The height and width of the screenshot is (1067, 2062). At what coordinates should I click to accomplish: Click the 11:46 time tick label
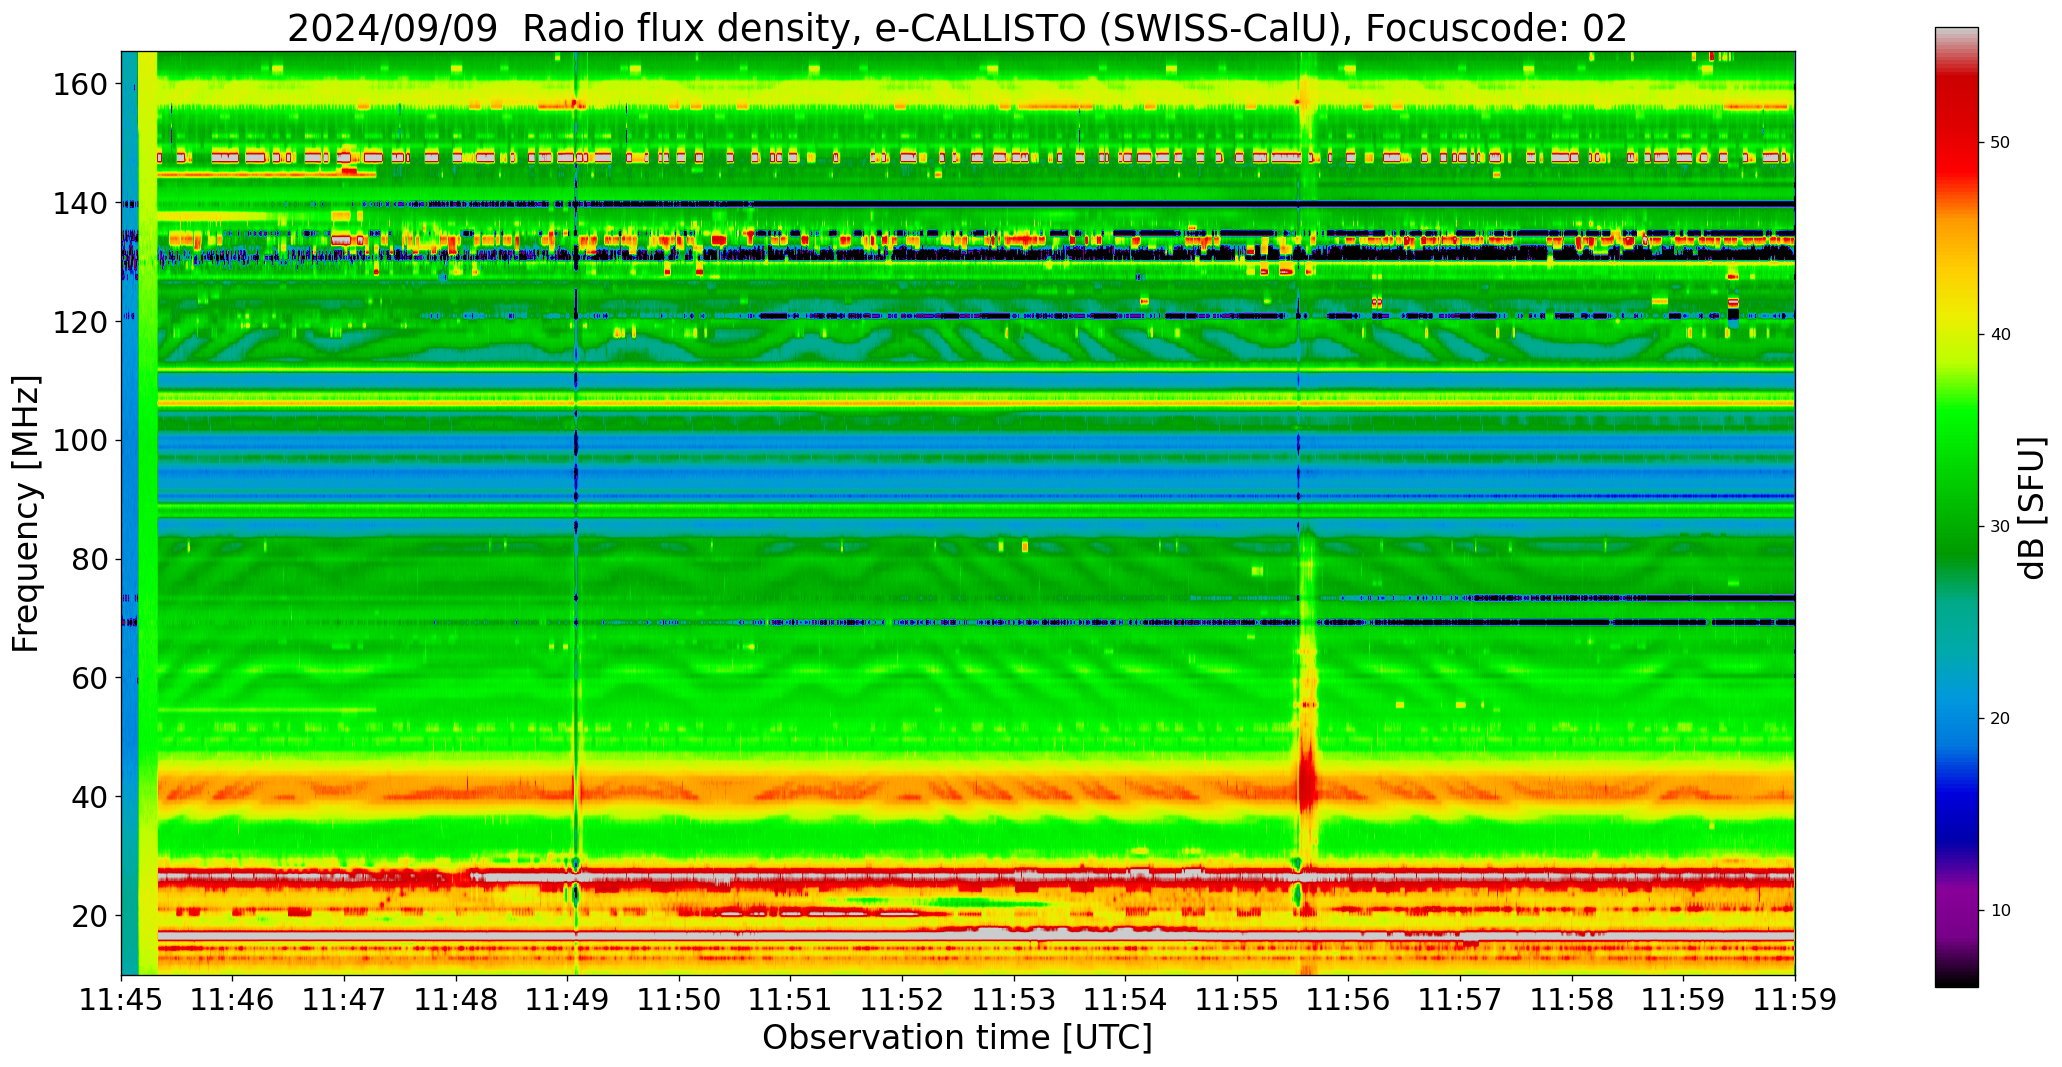pos(233,1001)
